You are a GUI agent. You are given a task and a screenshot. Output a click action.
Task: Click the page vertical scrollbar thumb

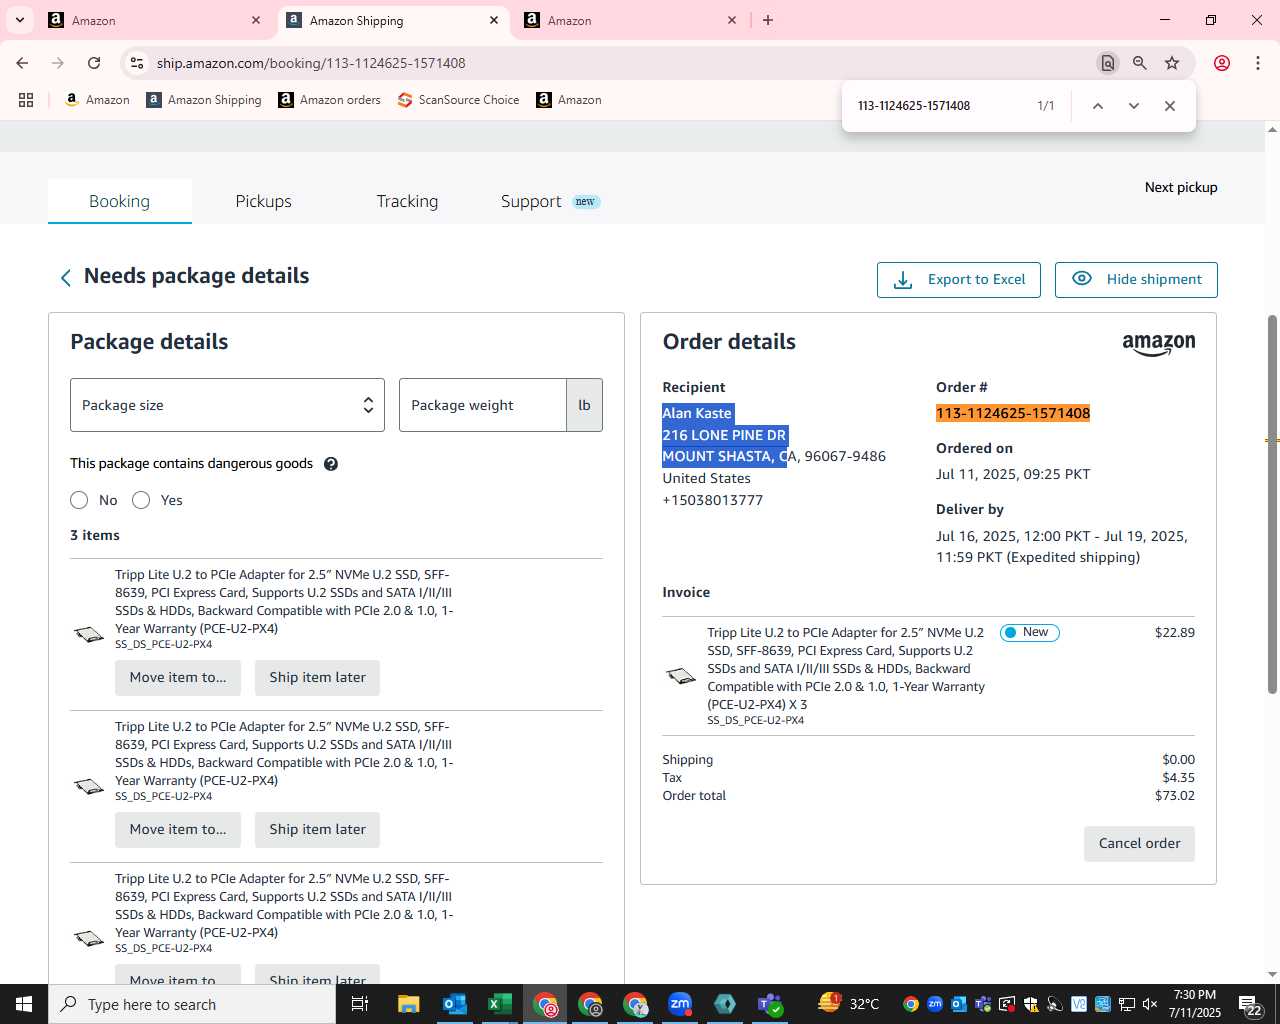1272,505
